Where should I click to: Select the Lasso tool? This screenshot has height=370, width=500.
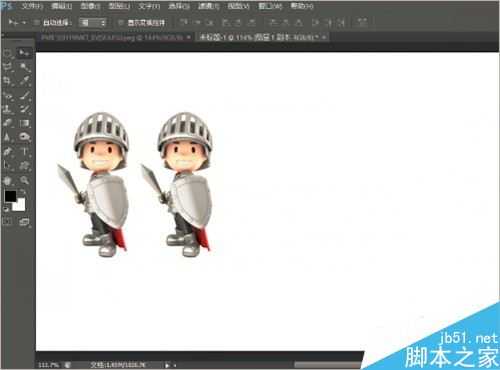(x=7, y=67)
